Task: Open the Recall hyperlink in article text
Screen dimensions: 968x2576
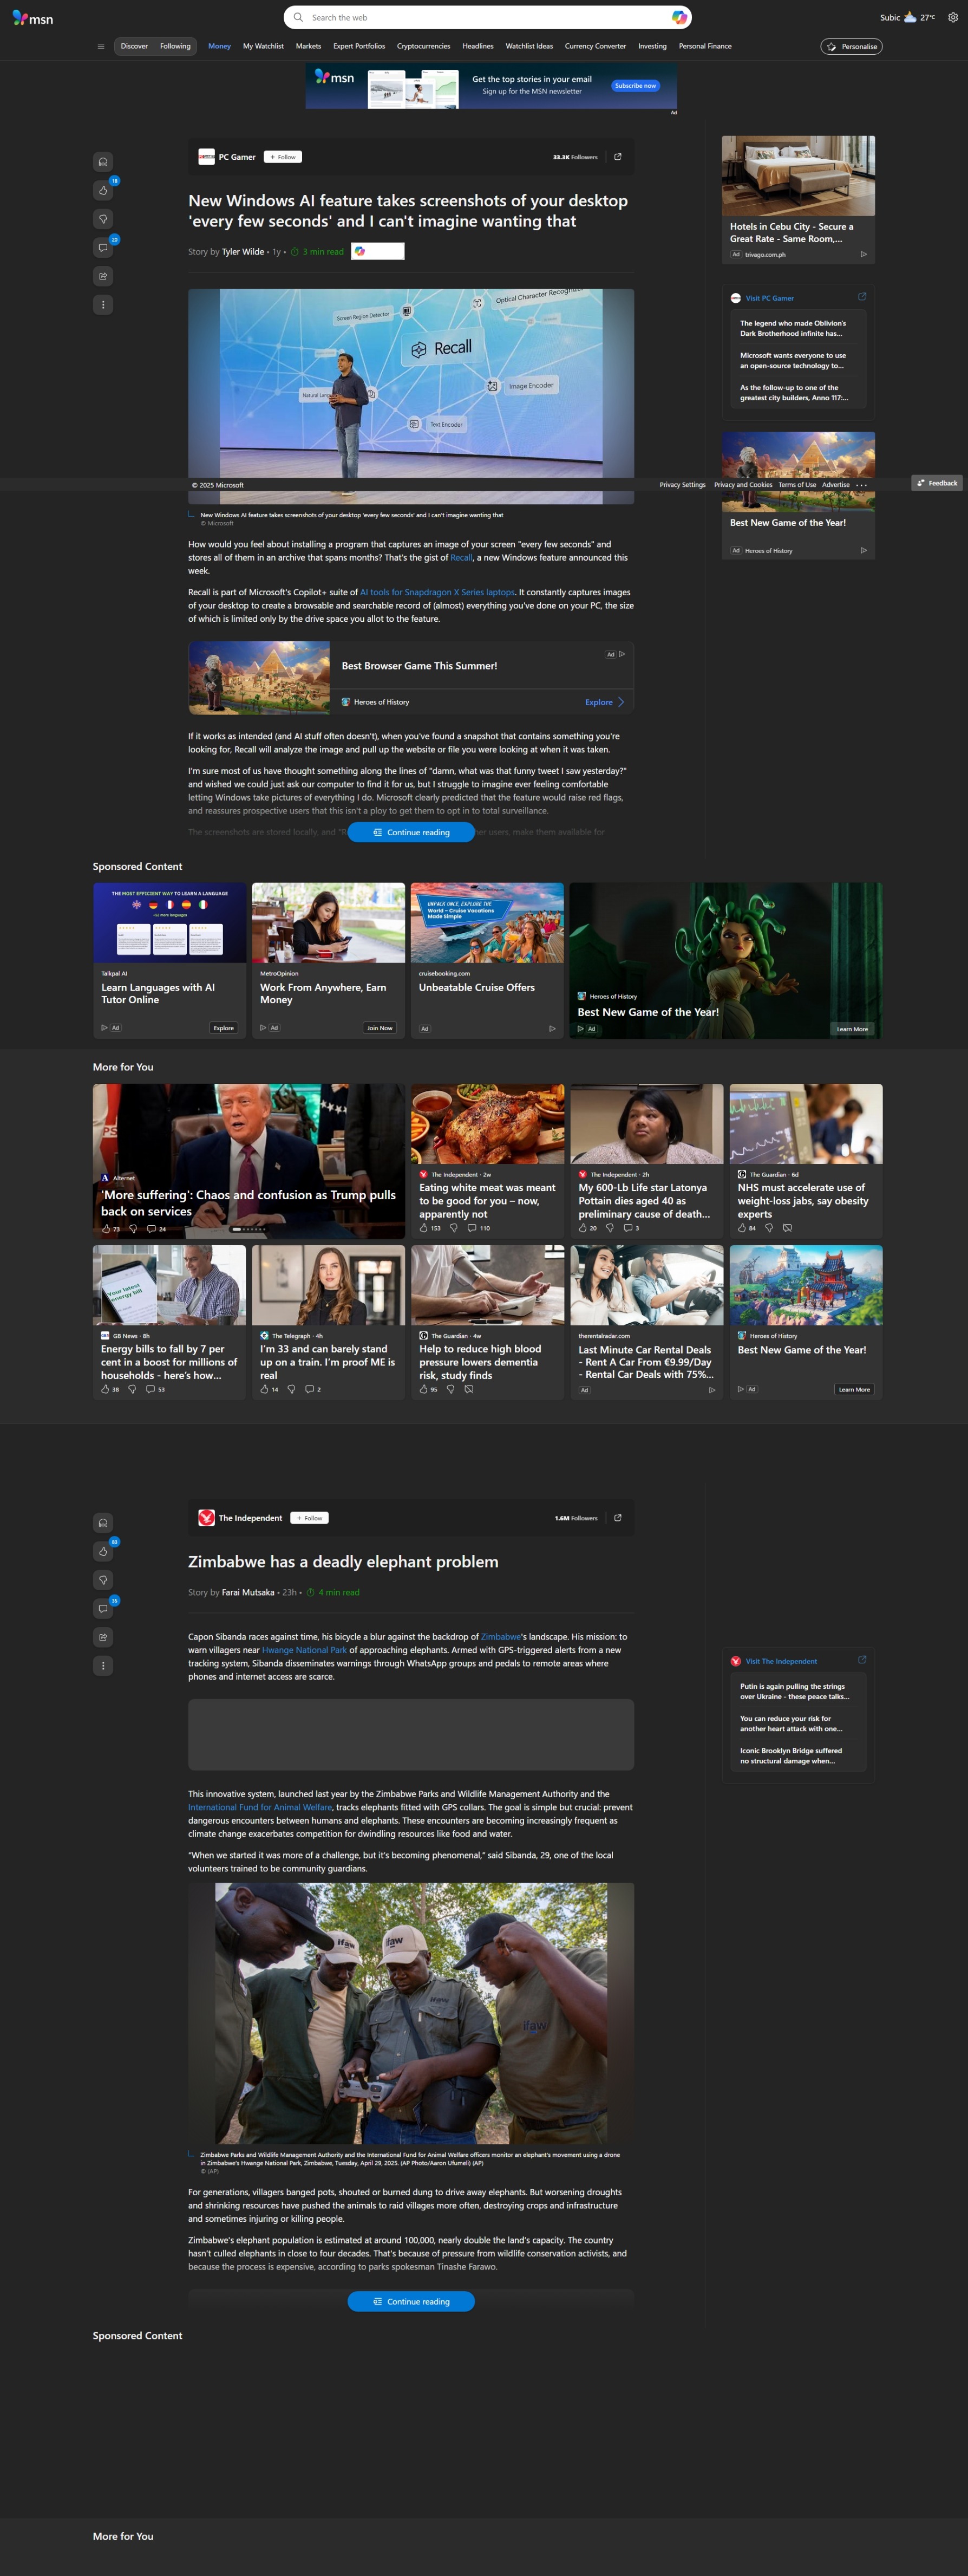Action: click(x=461, y=558)
